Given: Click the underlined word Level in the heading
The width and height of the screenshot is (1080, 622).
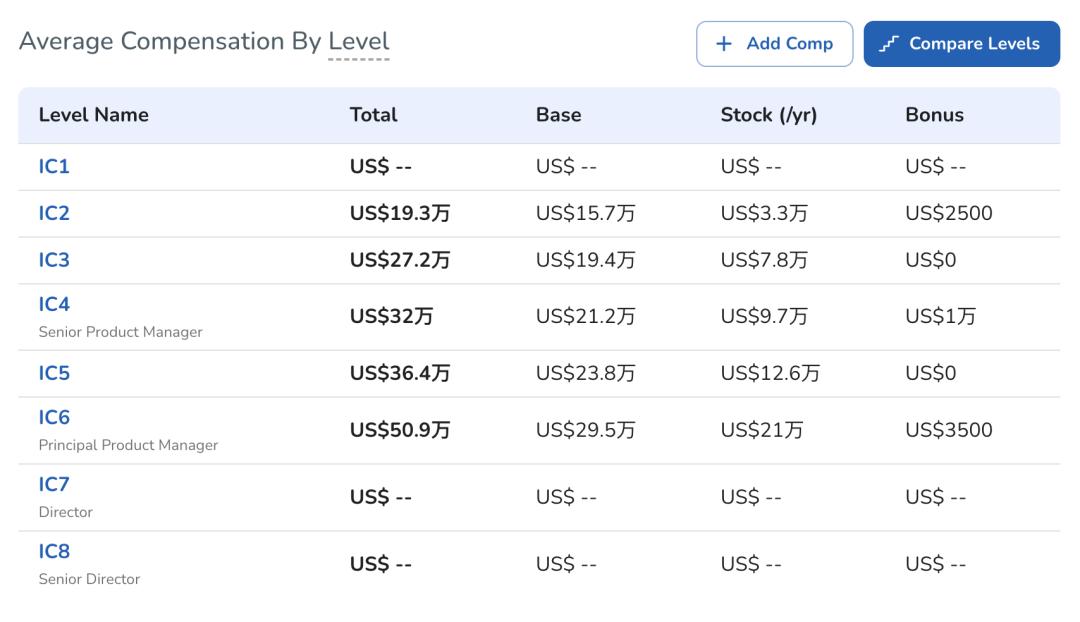Looking at the screenshot, I should point(359,42).
